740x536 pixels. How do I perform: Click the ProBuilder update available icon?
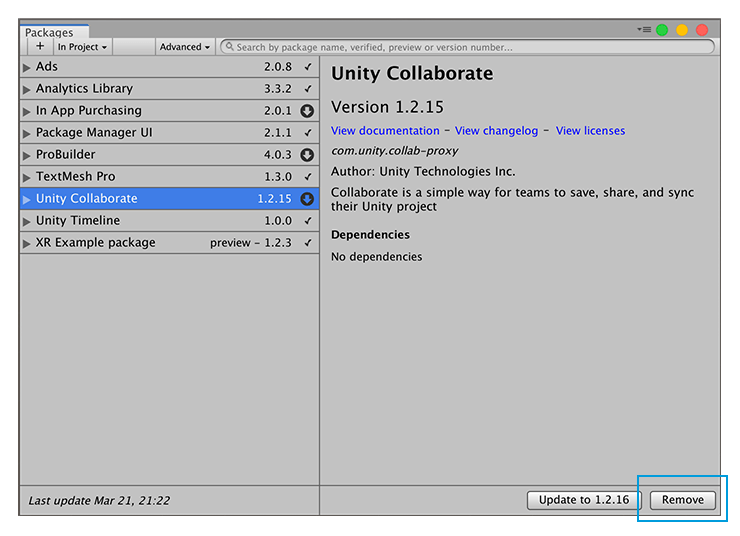pos(307,155)
